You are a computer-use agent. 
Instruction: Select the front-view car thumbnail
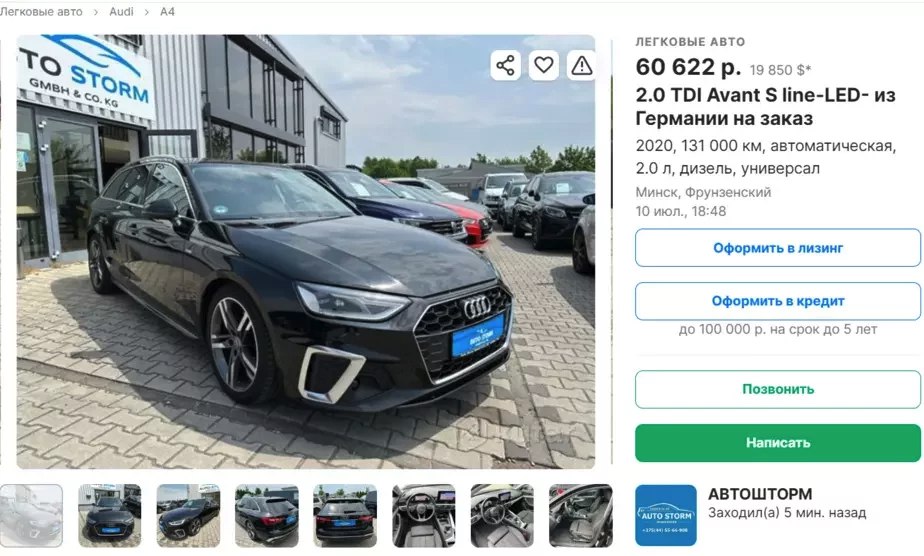pyautogui.click(x=110, y=516)
